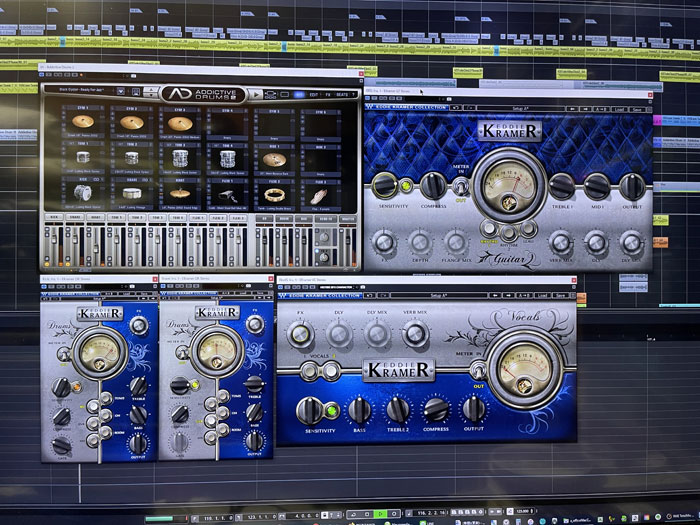Choose the TOM 4 floor tom slot
Screen dimensions: 700x525
[227, 158]
